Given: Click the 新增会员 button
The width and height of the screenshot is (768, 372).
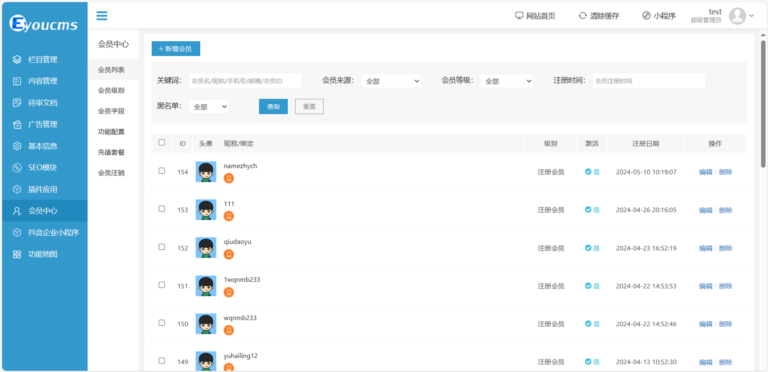Looking at the screenshot, I should [176, 49].
